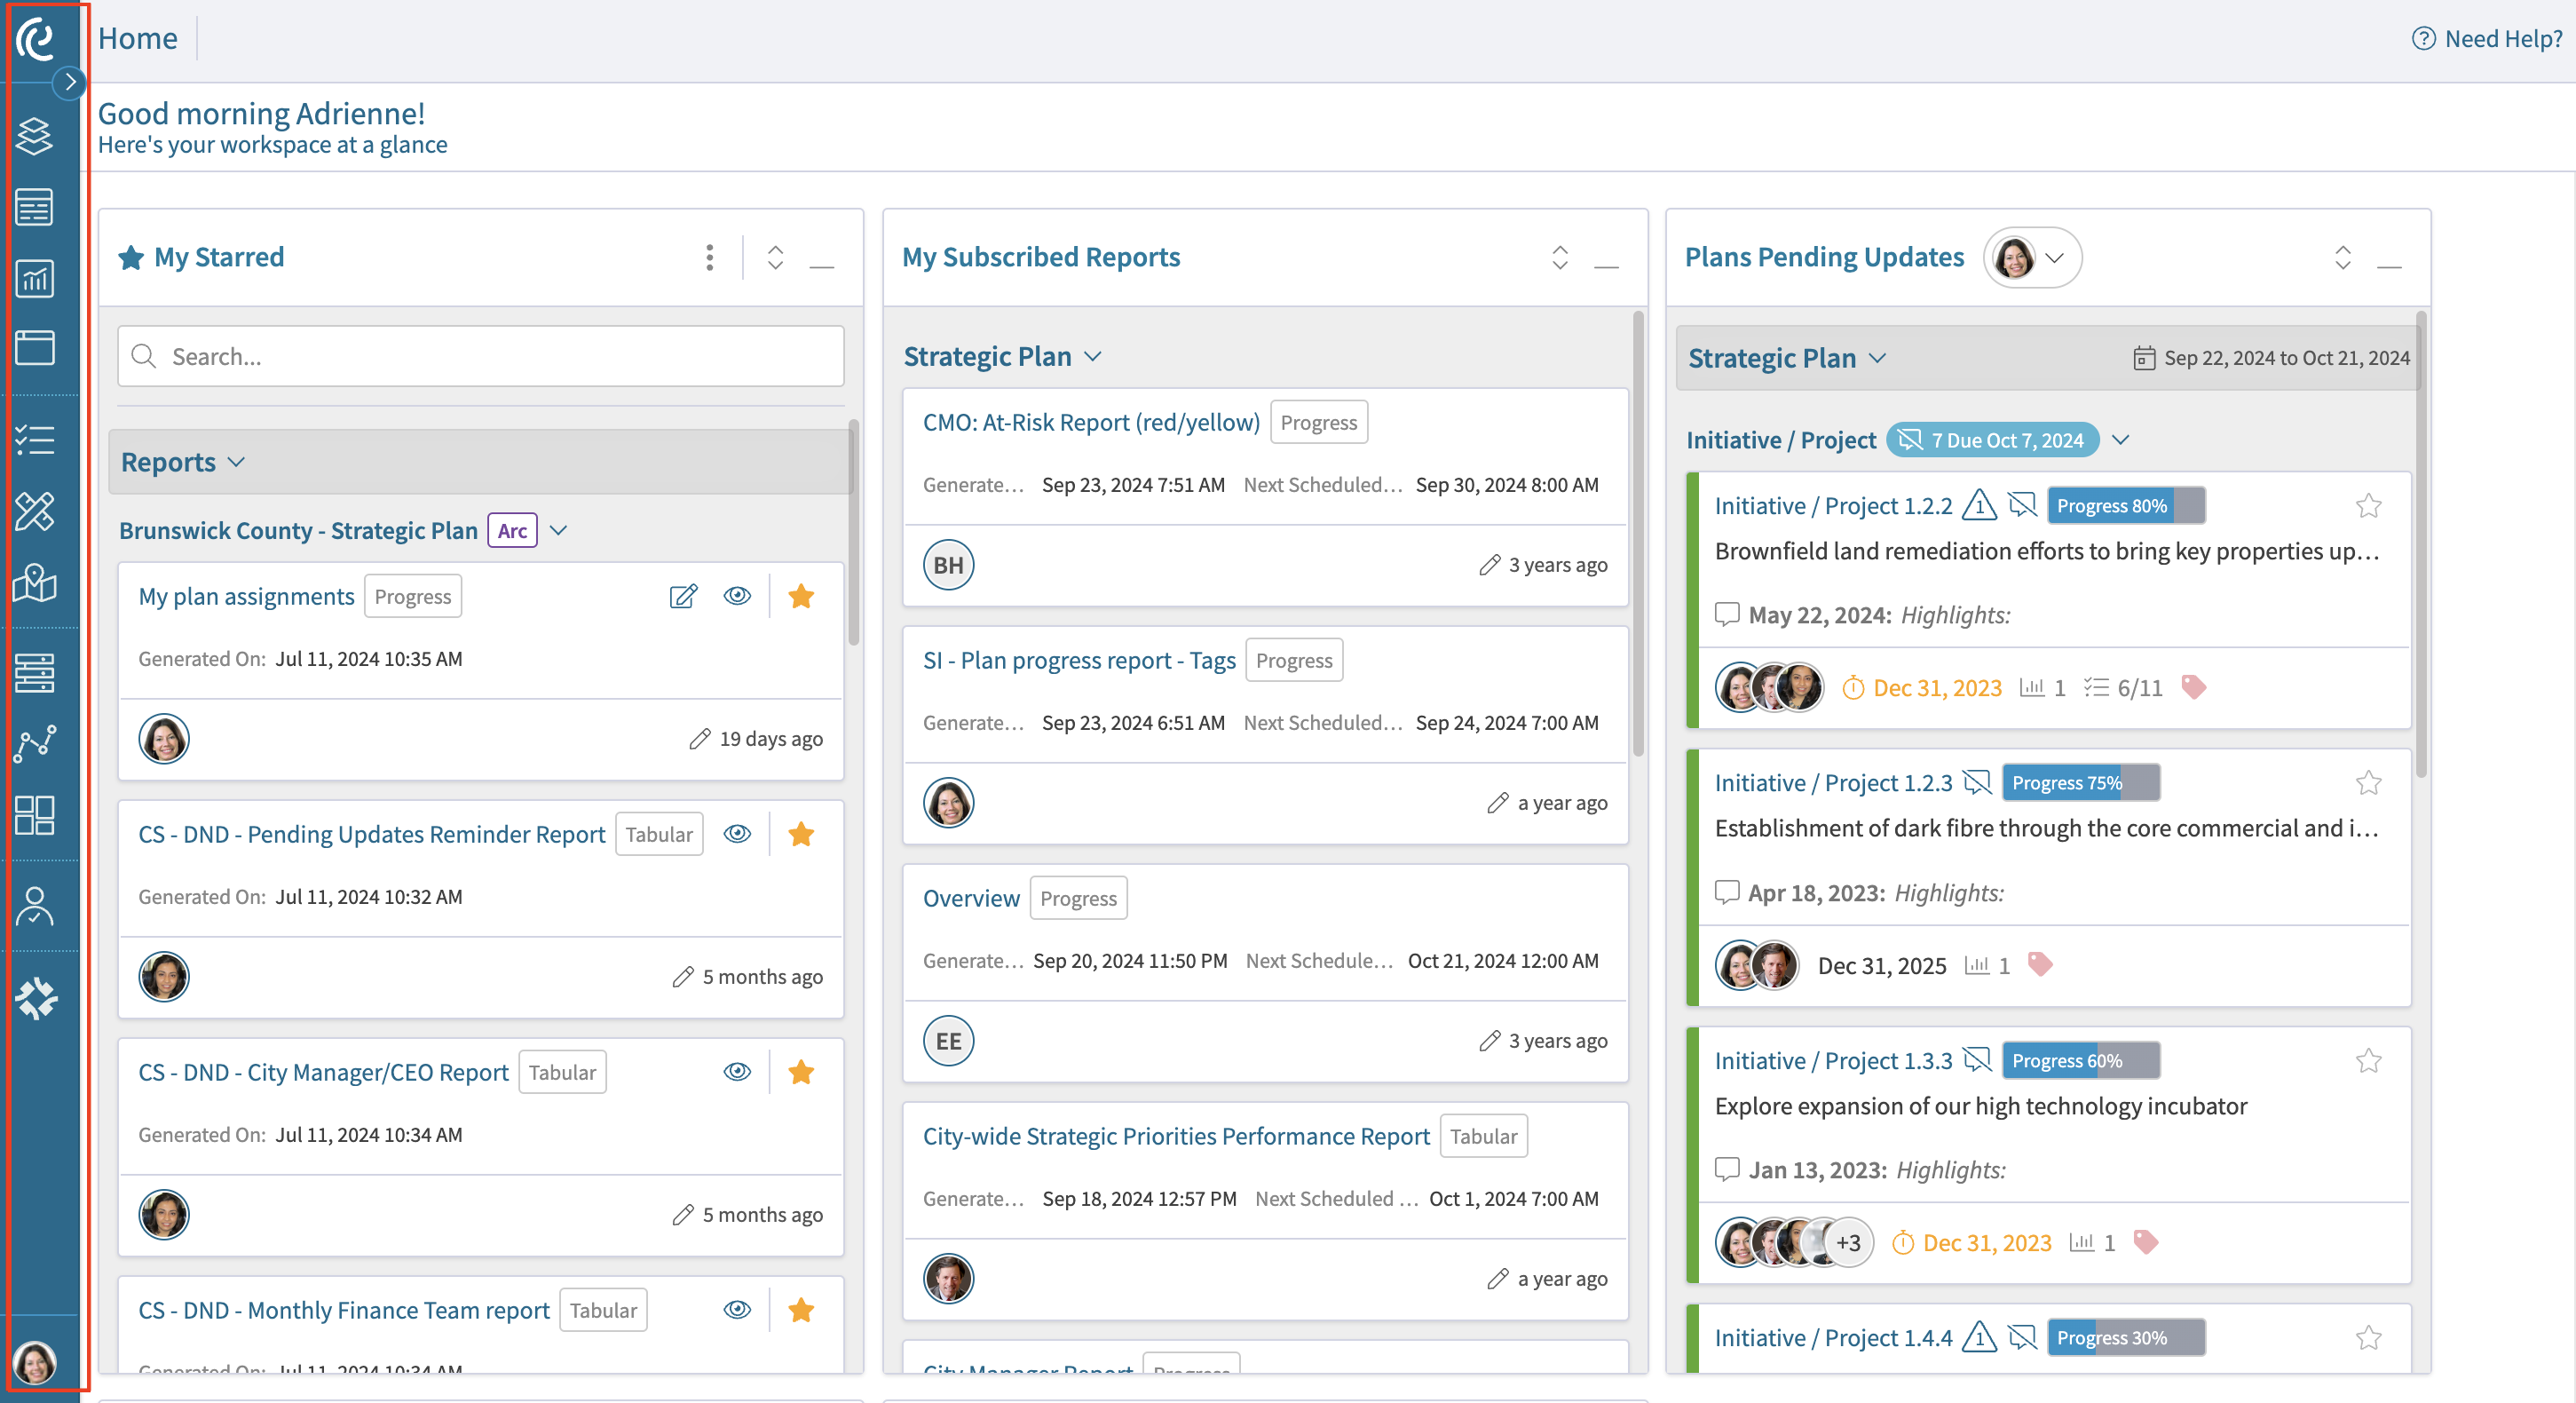Click the calendar icon by the date range
2576x1403 pixels.
pos(2144,358)
